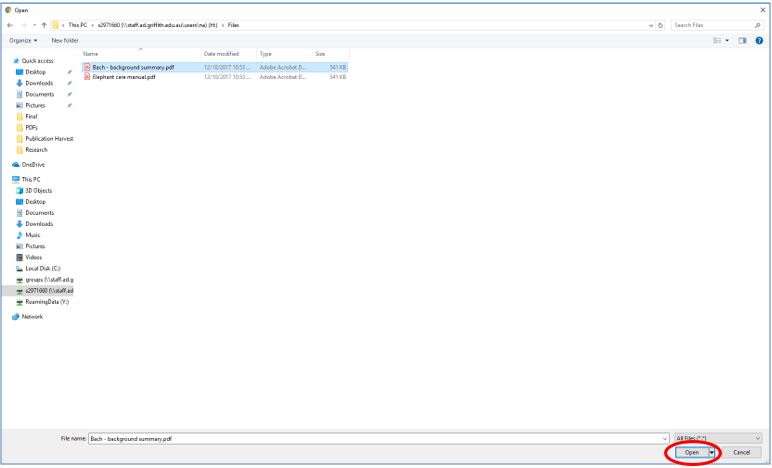Viewport: 772px width, 468px height.
Task: Sort files by Date modified column
Action: point(221,53)
